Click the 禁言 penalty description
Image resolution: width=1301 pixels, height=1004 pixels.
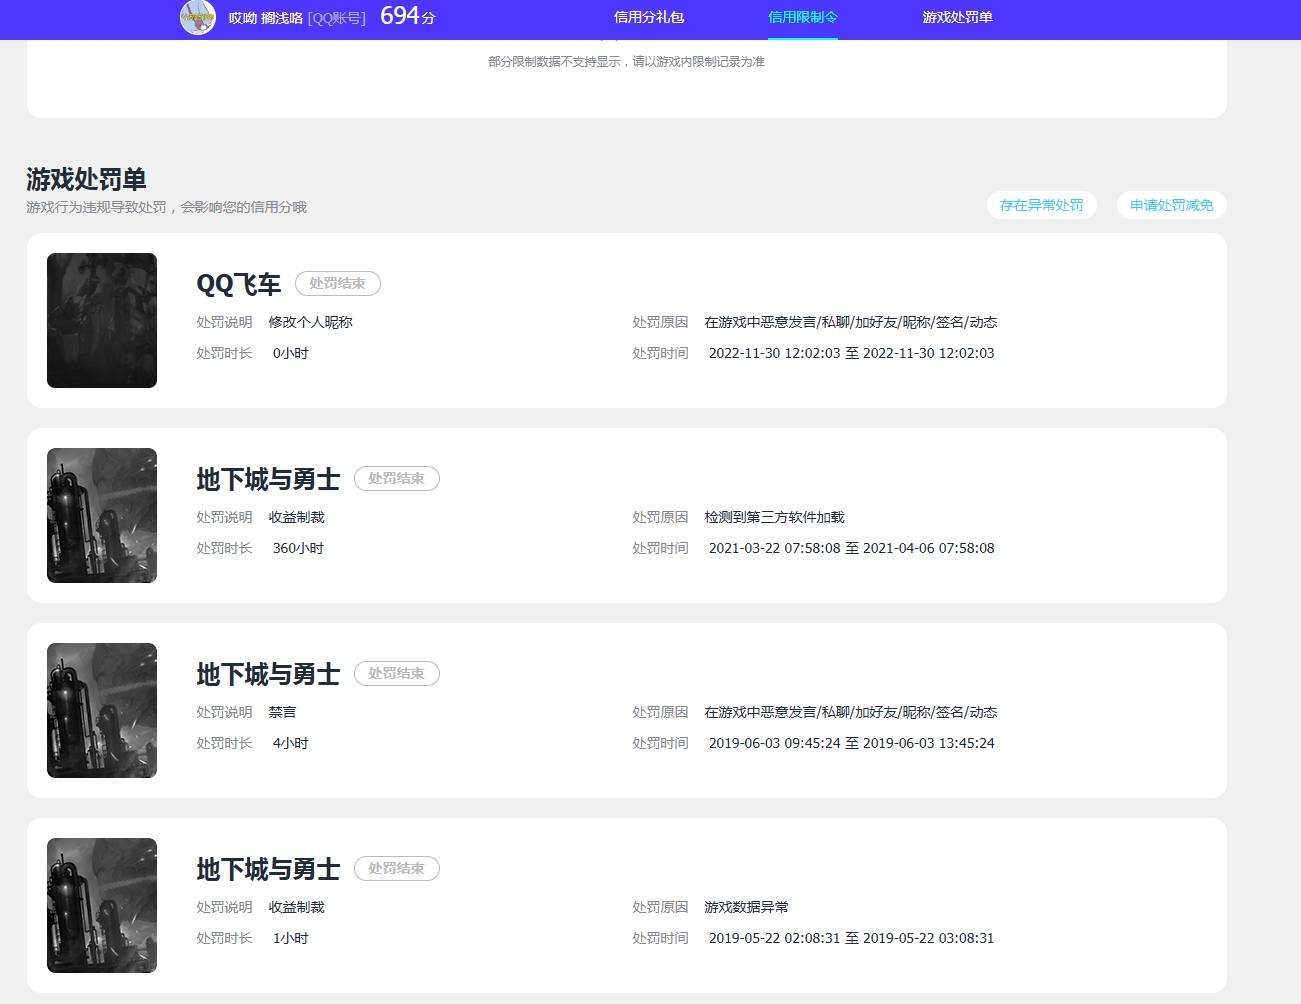[282, 712]
